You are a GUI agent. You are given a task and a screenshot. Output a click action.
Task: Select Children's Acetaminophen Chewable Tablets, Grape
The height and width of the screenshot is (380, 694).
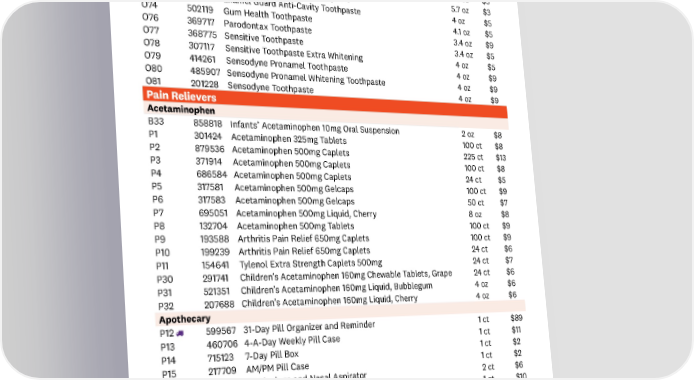(346, 276)
